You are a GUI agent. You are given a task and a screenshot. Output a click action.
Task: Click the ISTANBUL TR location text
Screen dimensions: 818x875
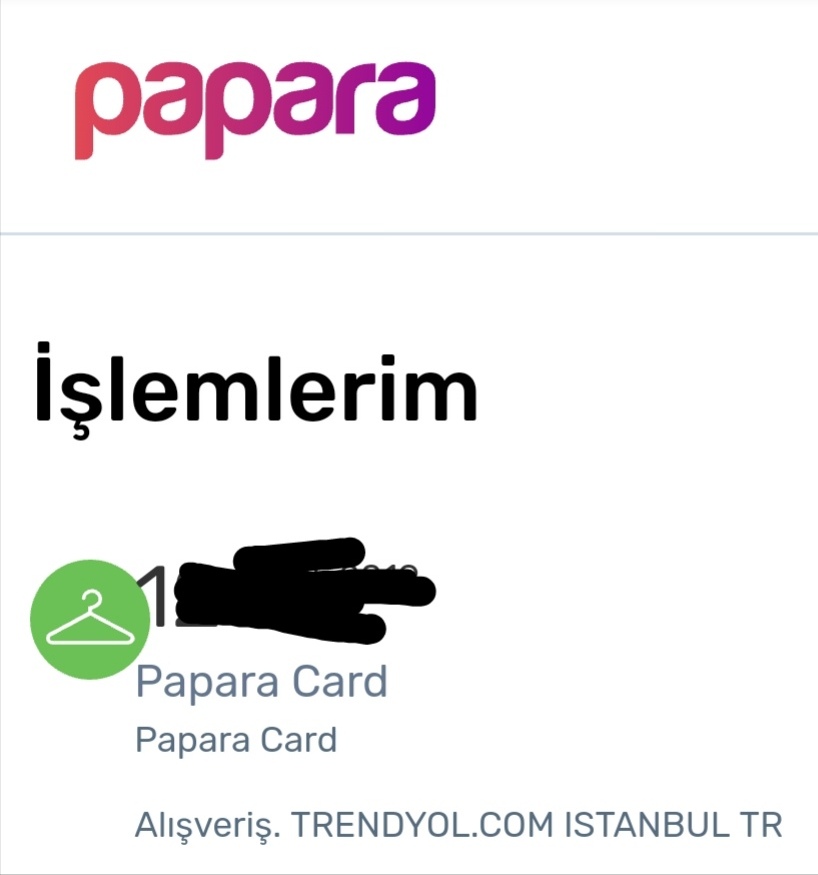673,824
